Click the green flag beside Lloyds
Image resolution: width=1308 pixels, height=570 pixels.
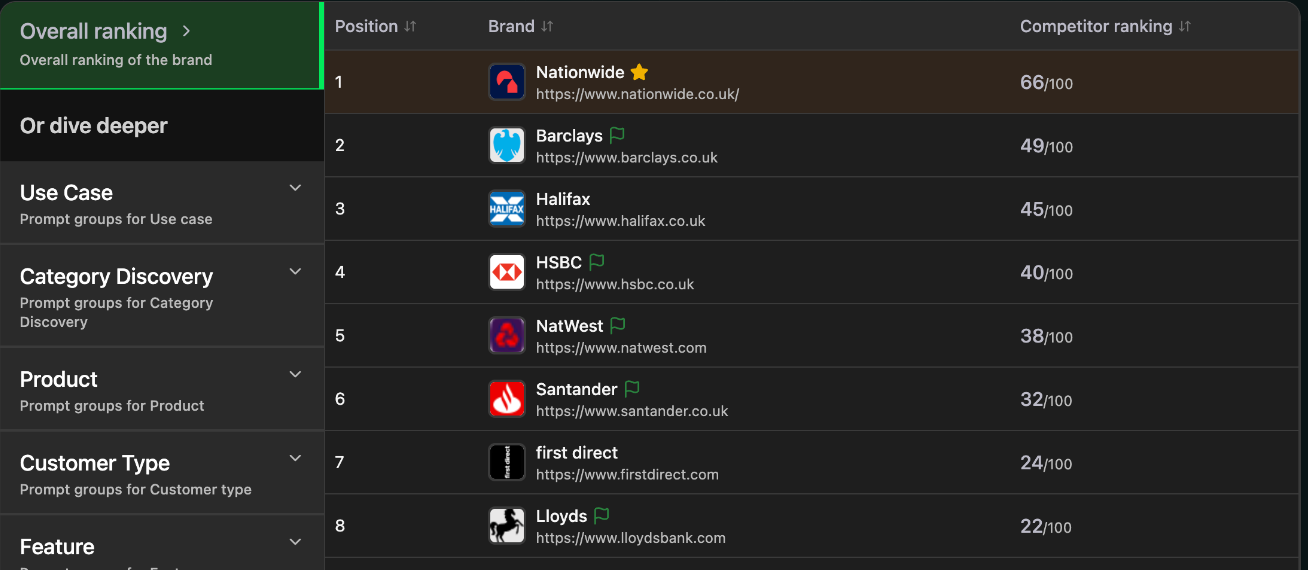click(x=601, y=515)
